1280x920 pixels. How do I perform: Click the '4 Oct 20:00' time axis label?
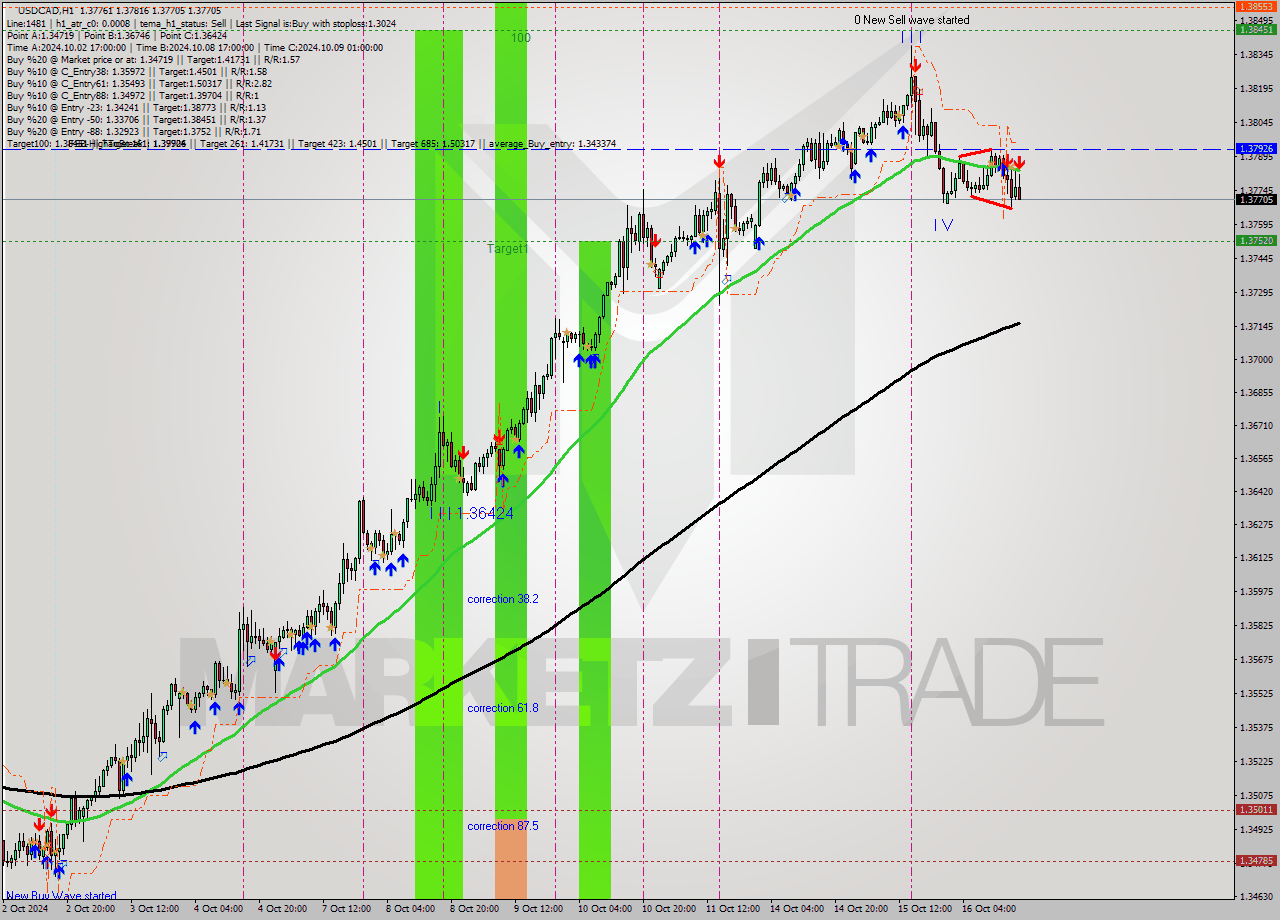[283, 909]
